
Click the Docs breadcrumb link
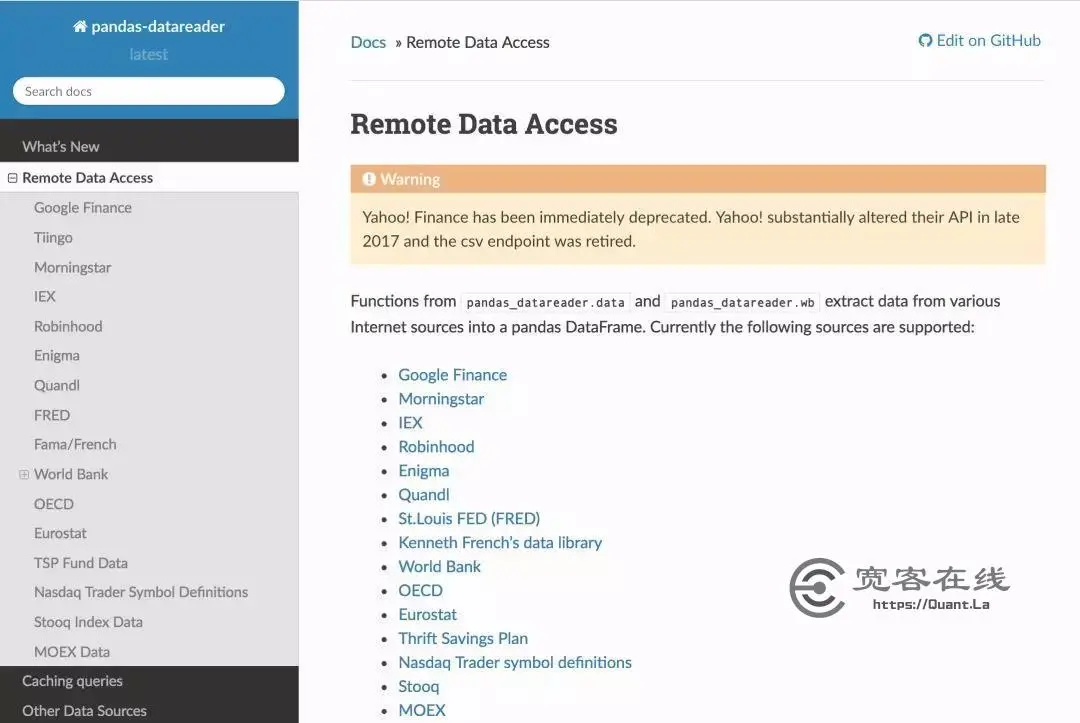coord(368,43)
